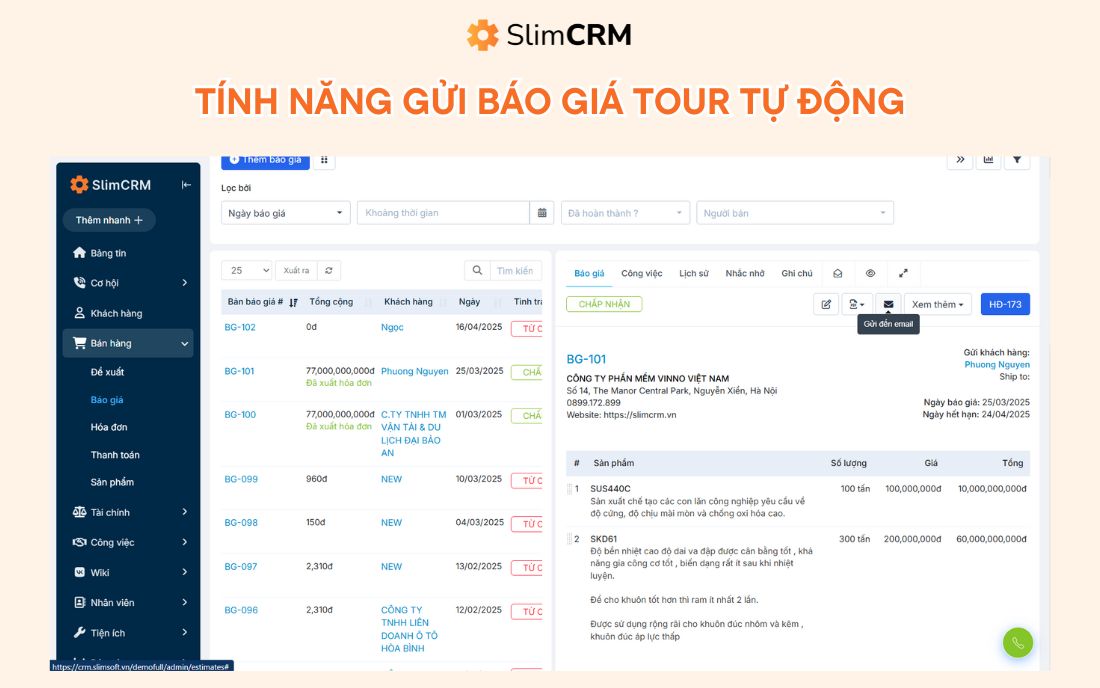Select the edit pencil icon above the quote
Image resolution: width=1100 pixels, height=688 pixels.
pyautogui.click(x=826, y=303)
